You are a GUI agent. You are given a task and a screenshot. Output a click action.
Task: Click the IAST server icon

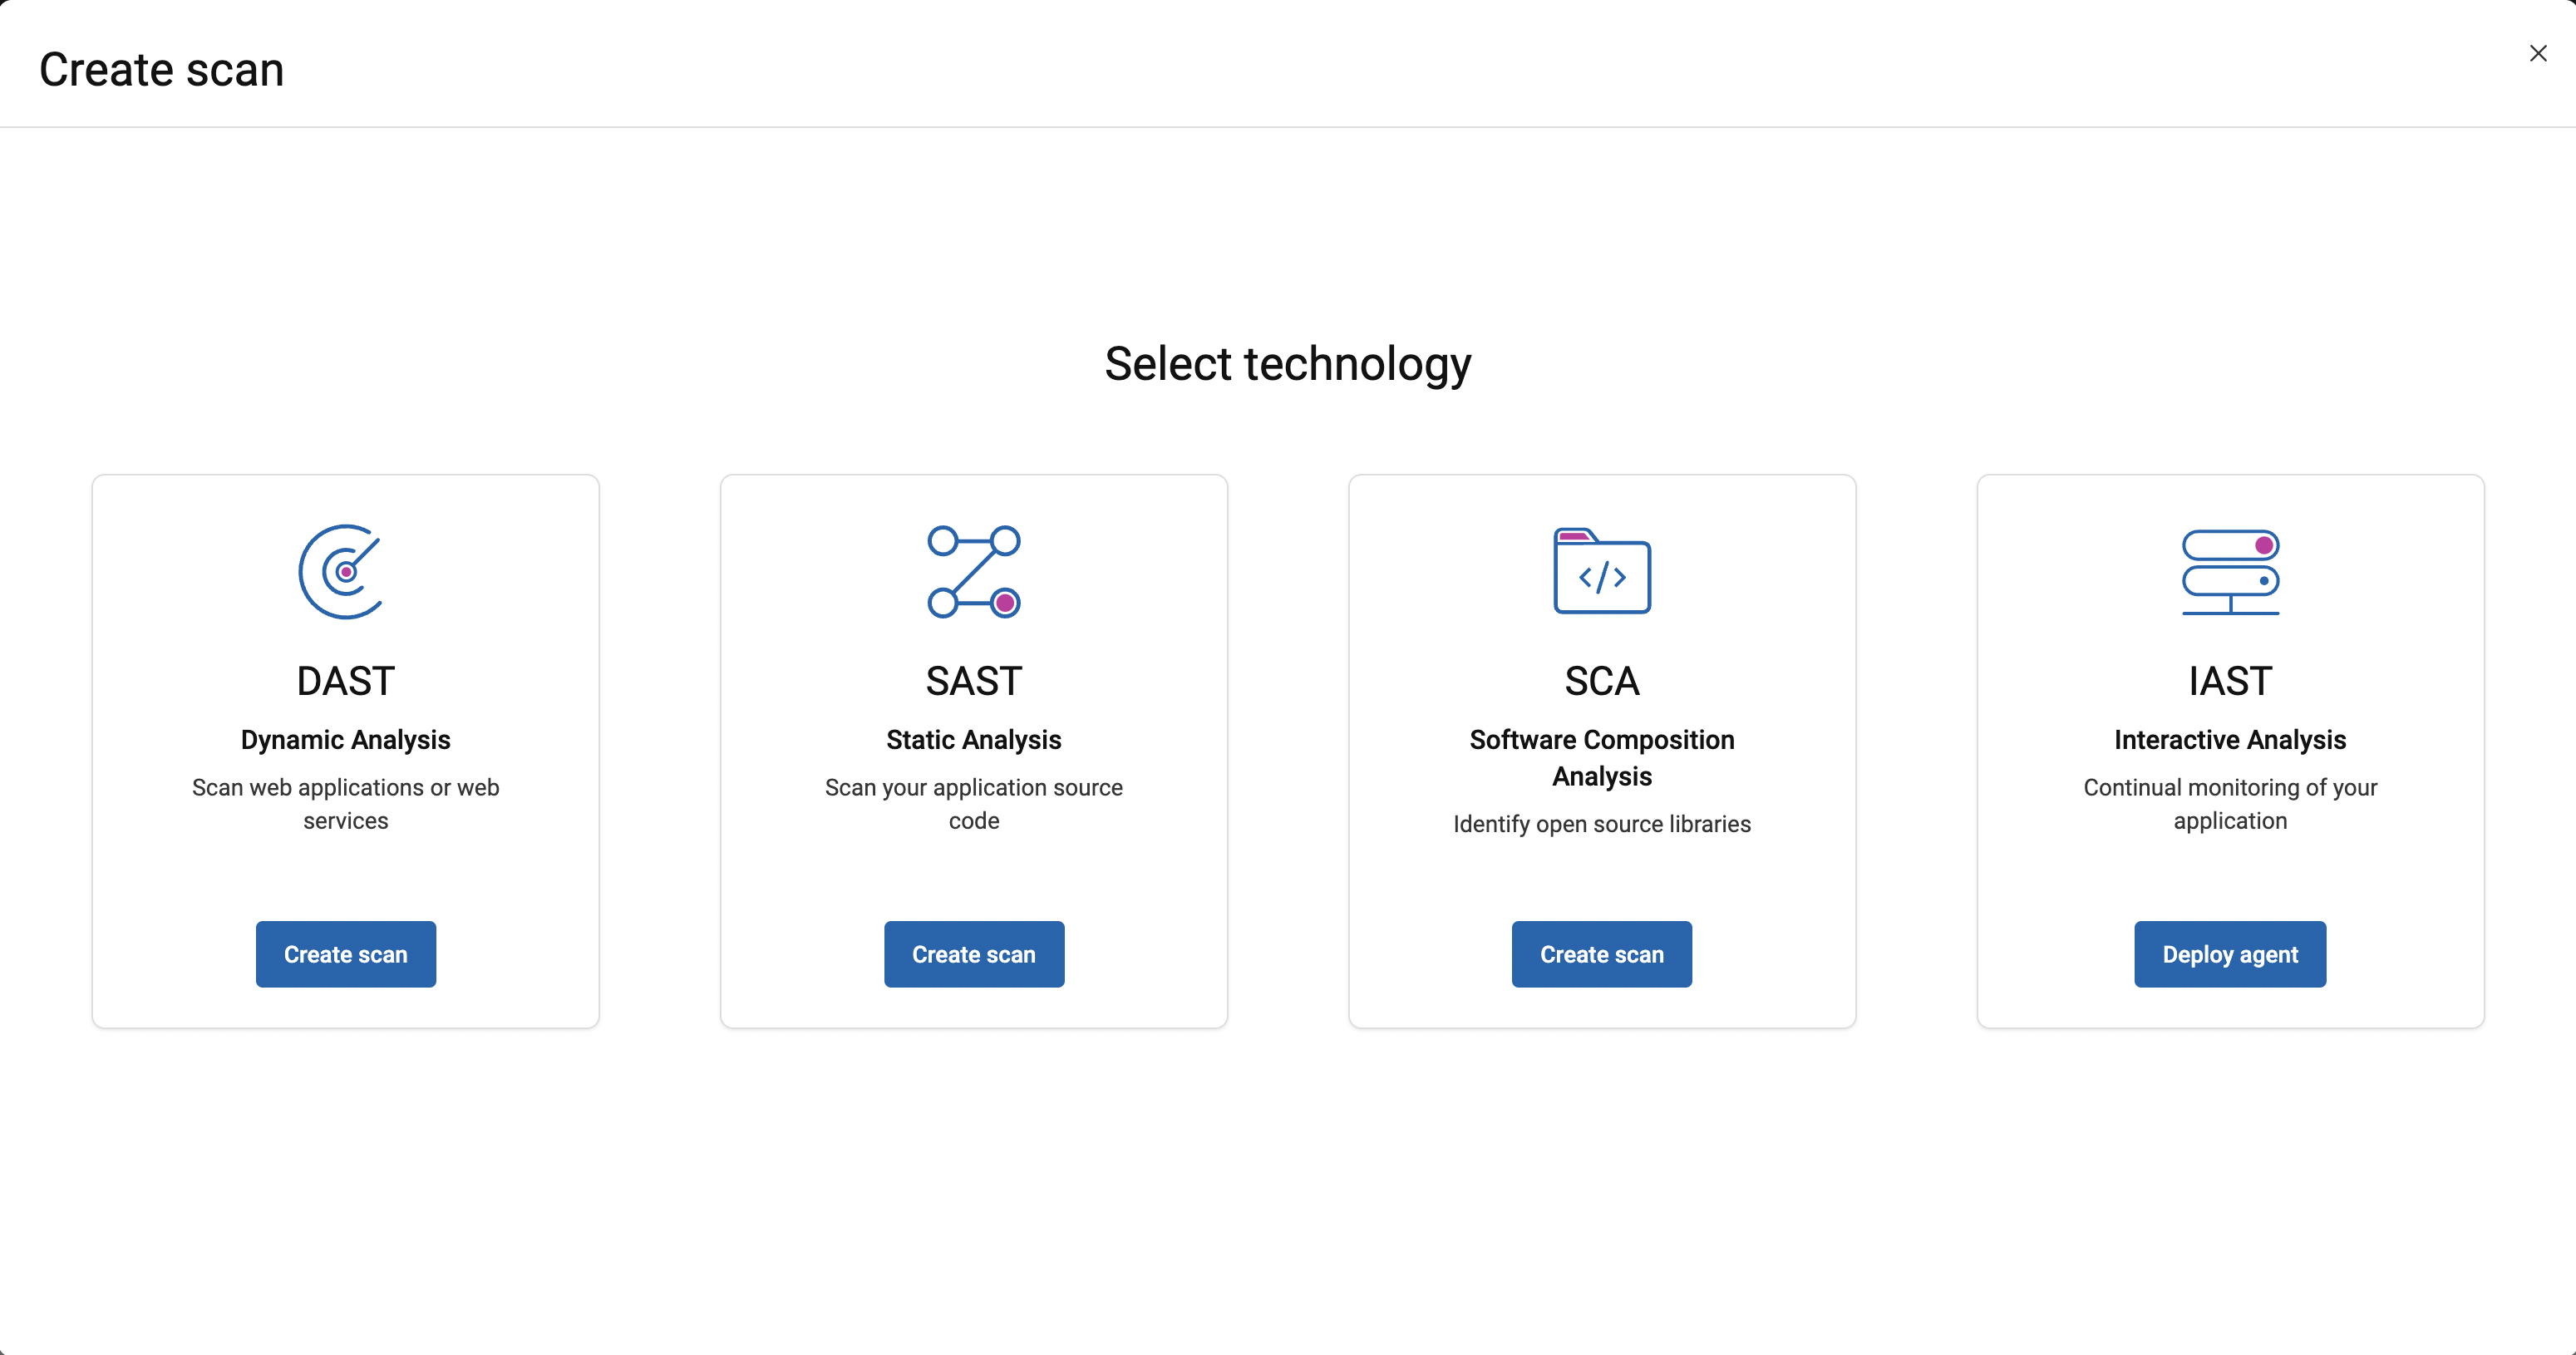pos(2229,572)
